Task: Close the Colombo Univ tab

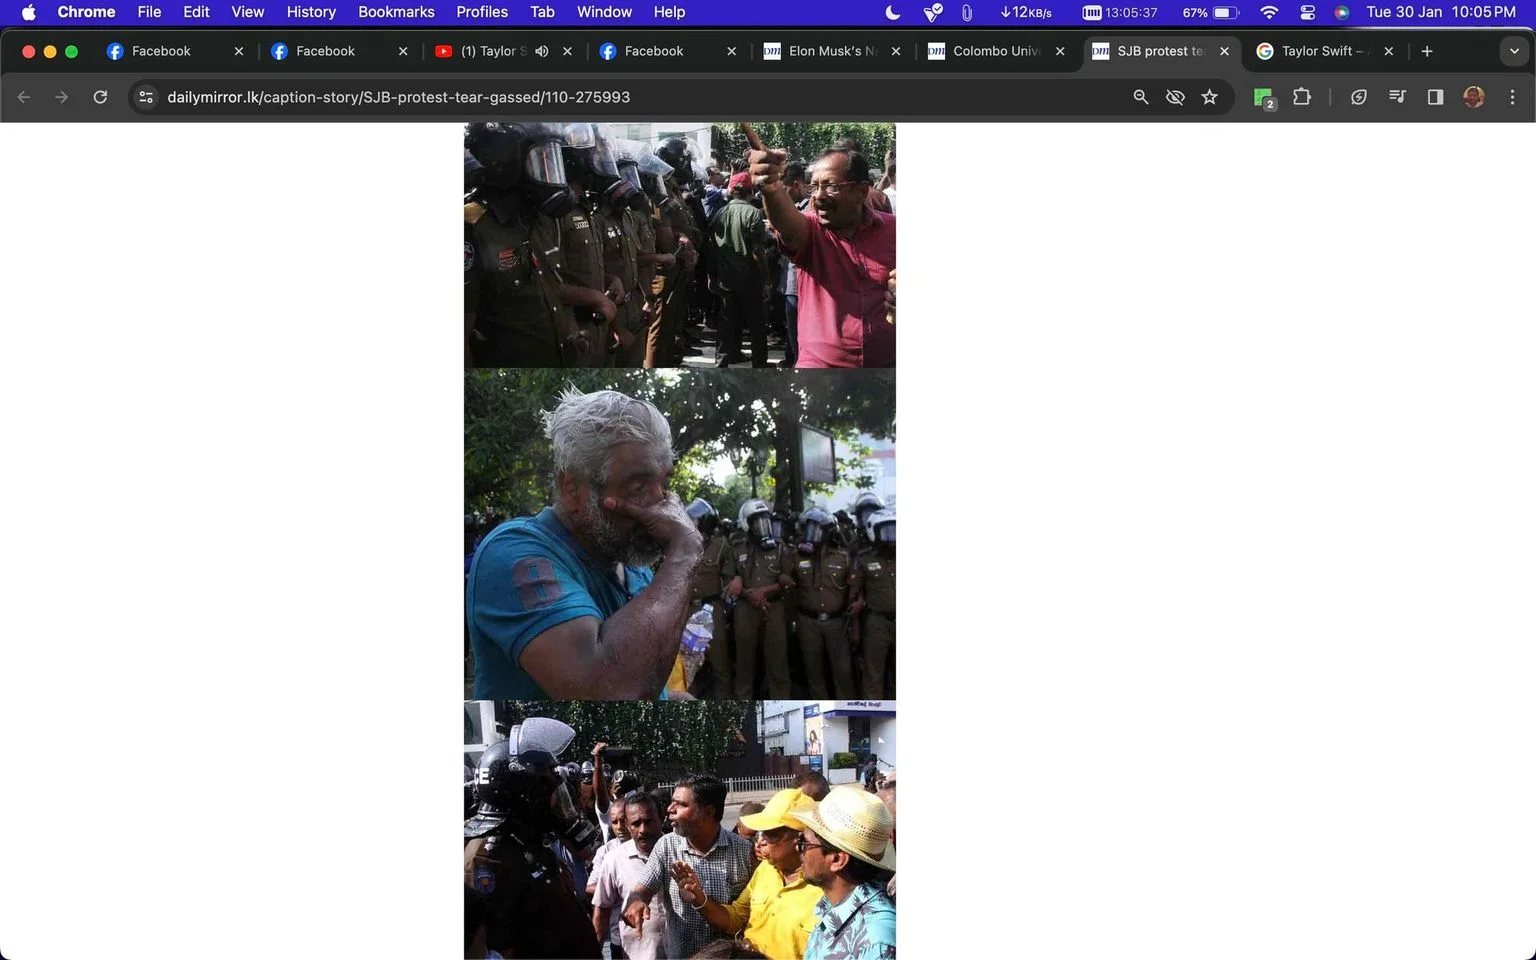Action: (1060, 51)
